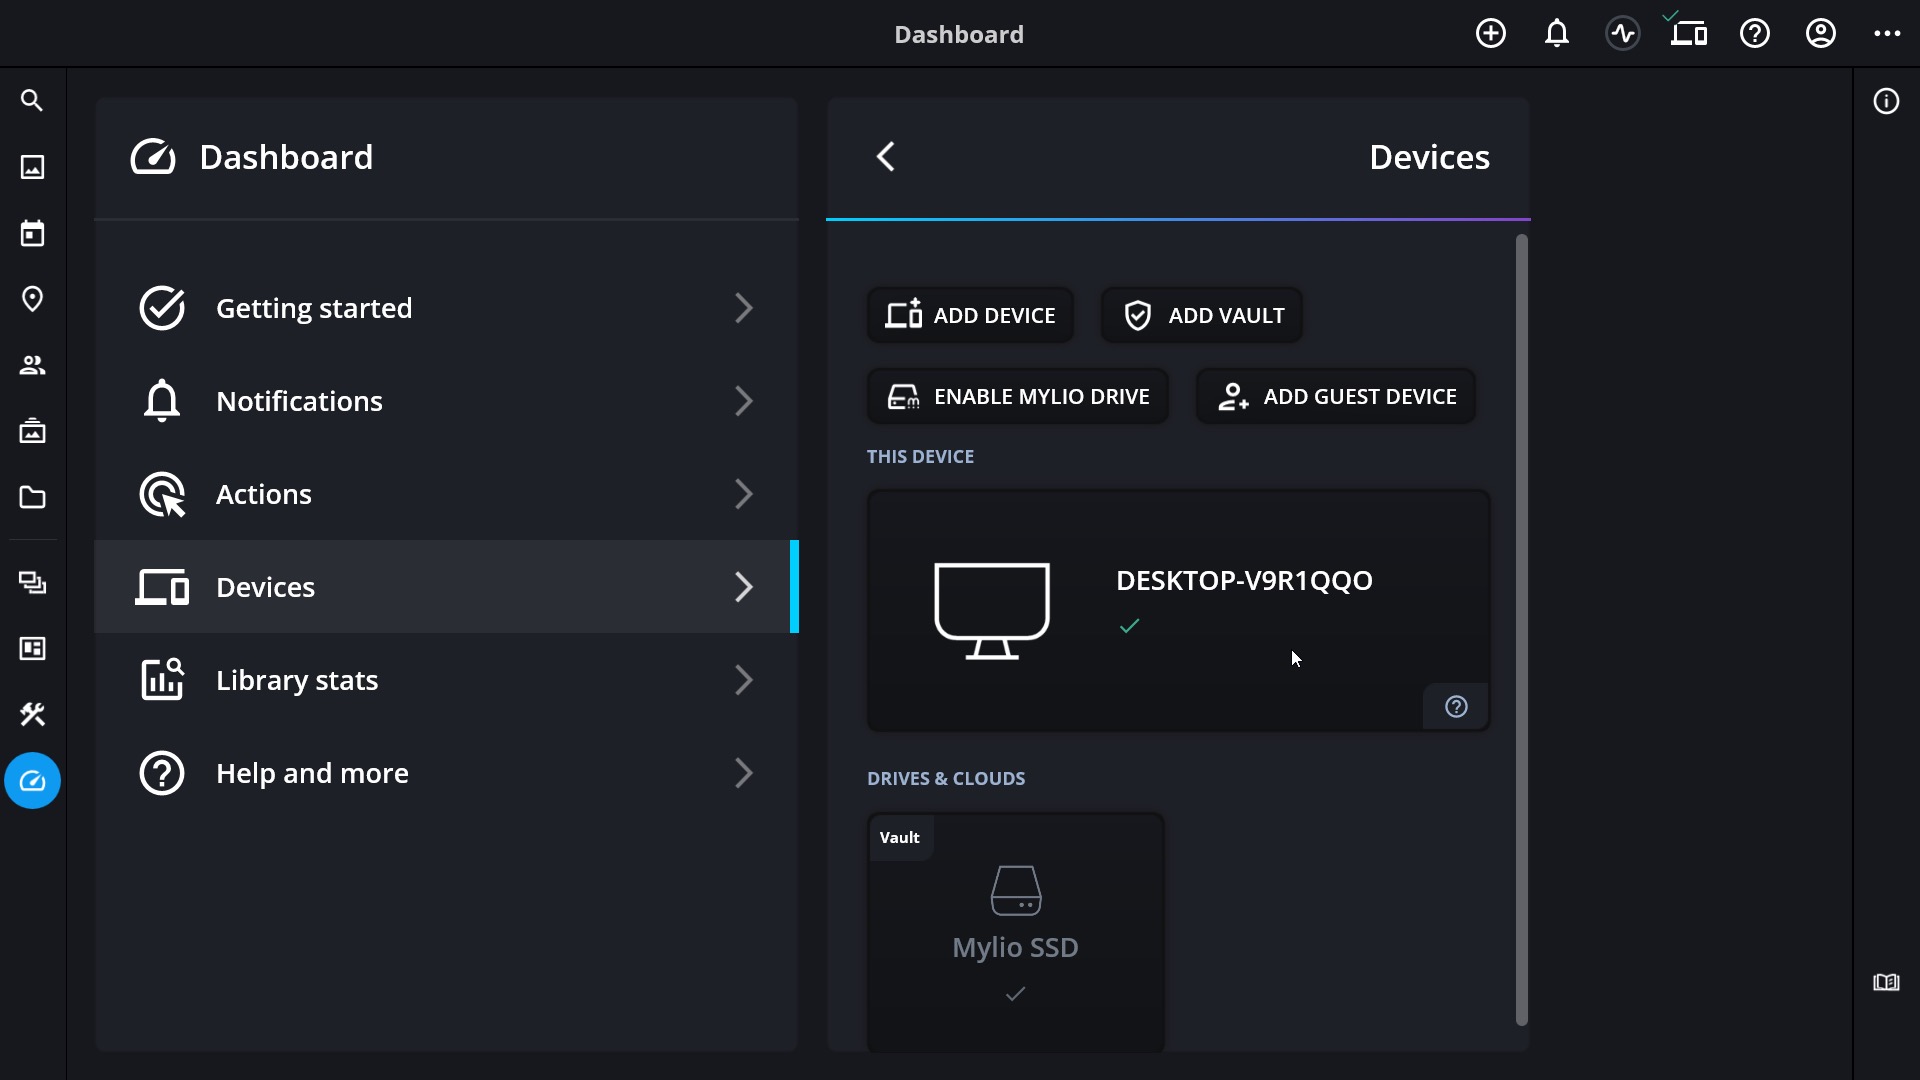The height and width of the screenshot is (1080, 1920).
Task: Click the Devices panel title text
Action: tap(1429, 157)
